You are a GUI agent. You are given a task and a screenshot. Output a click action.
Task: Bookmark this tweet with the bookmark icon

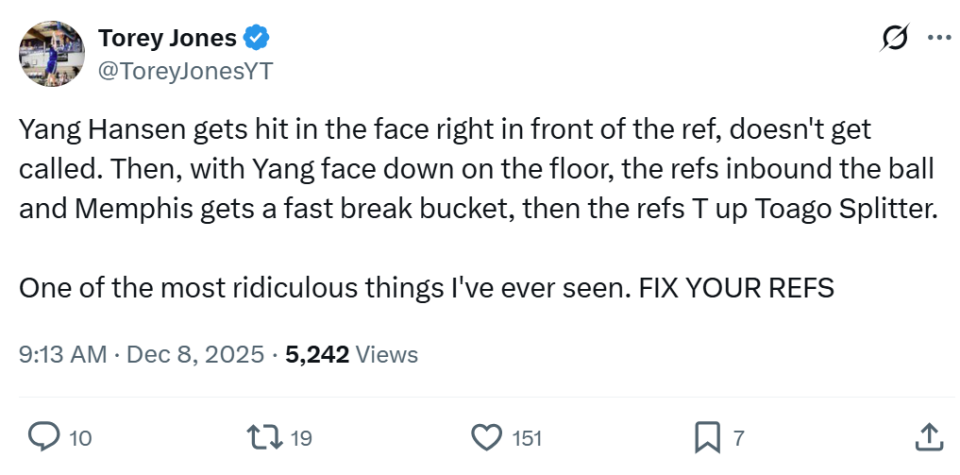tap(707, 436)
